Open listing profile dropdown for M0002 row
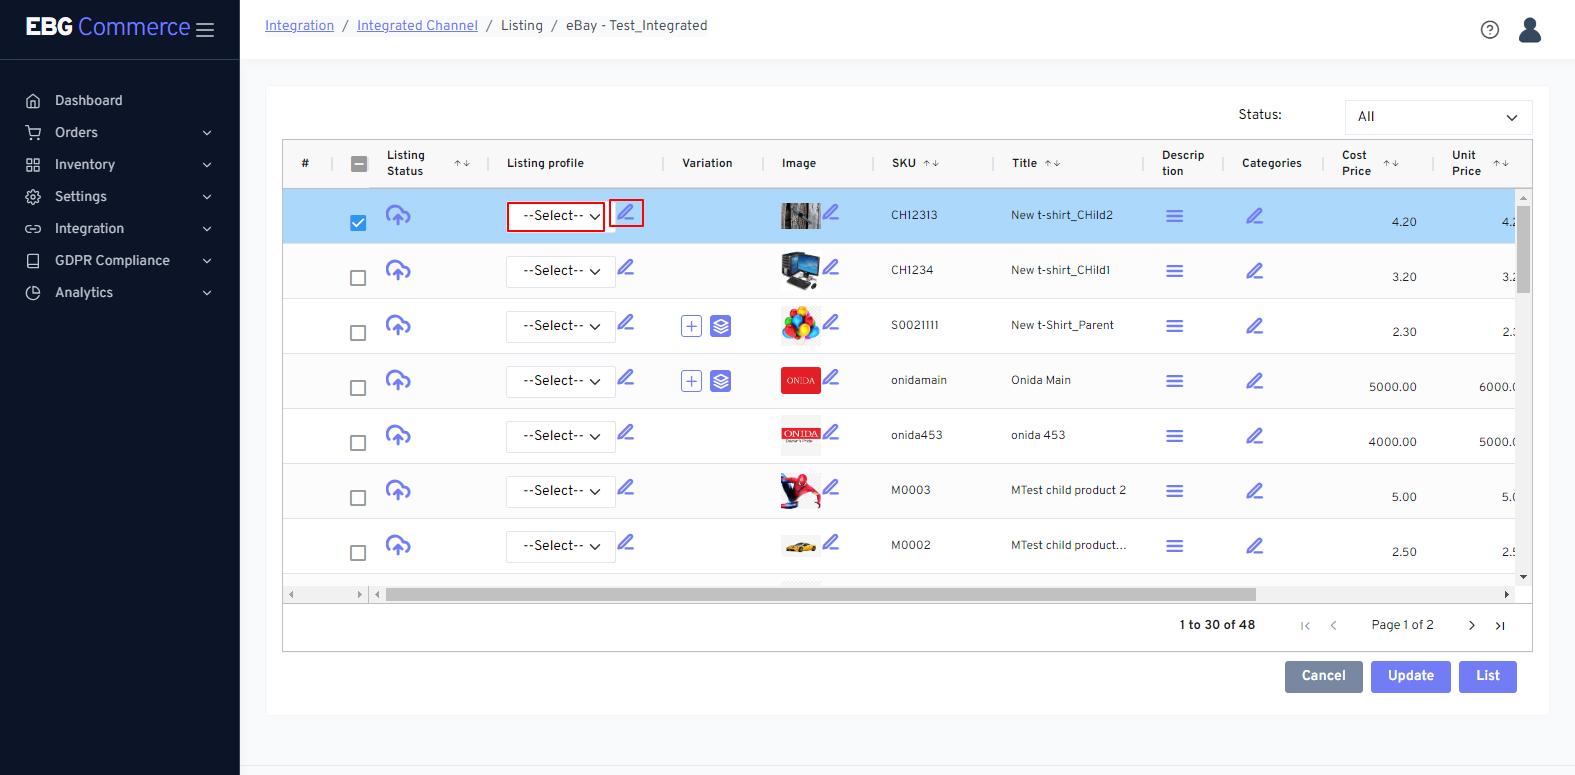 (x=560, y=546)
